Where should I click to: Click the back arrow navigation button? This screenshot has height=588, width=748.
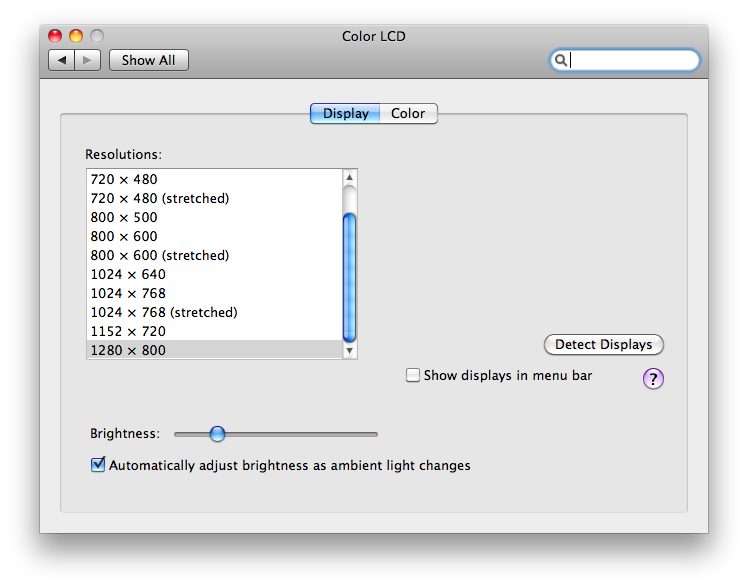point(62,60)
